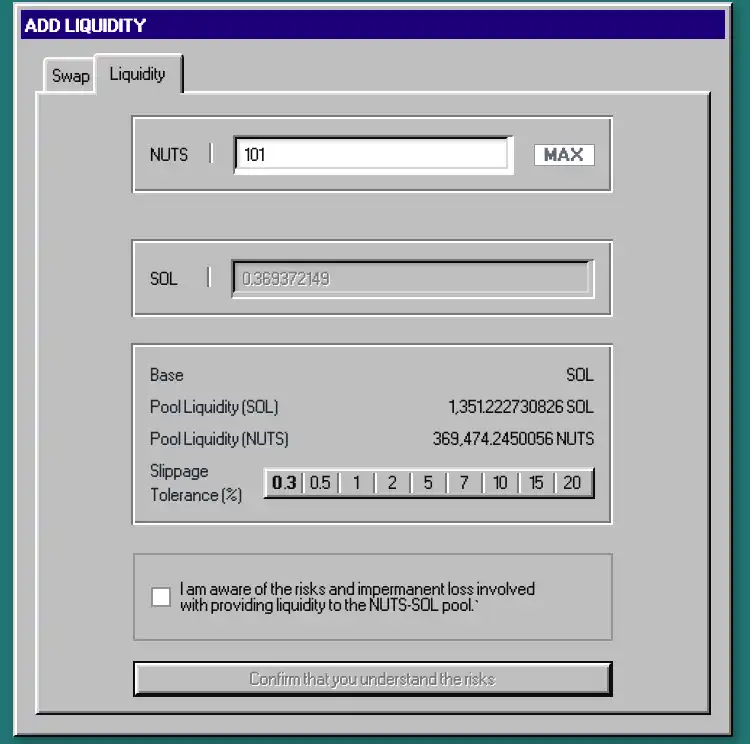Click the risk acknowledgment text label

357,597
